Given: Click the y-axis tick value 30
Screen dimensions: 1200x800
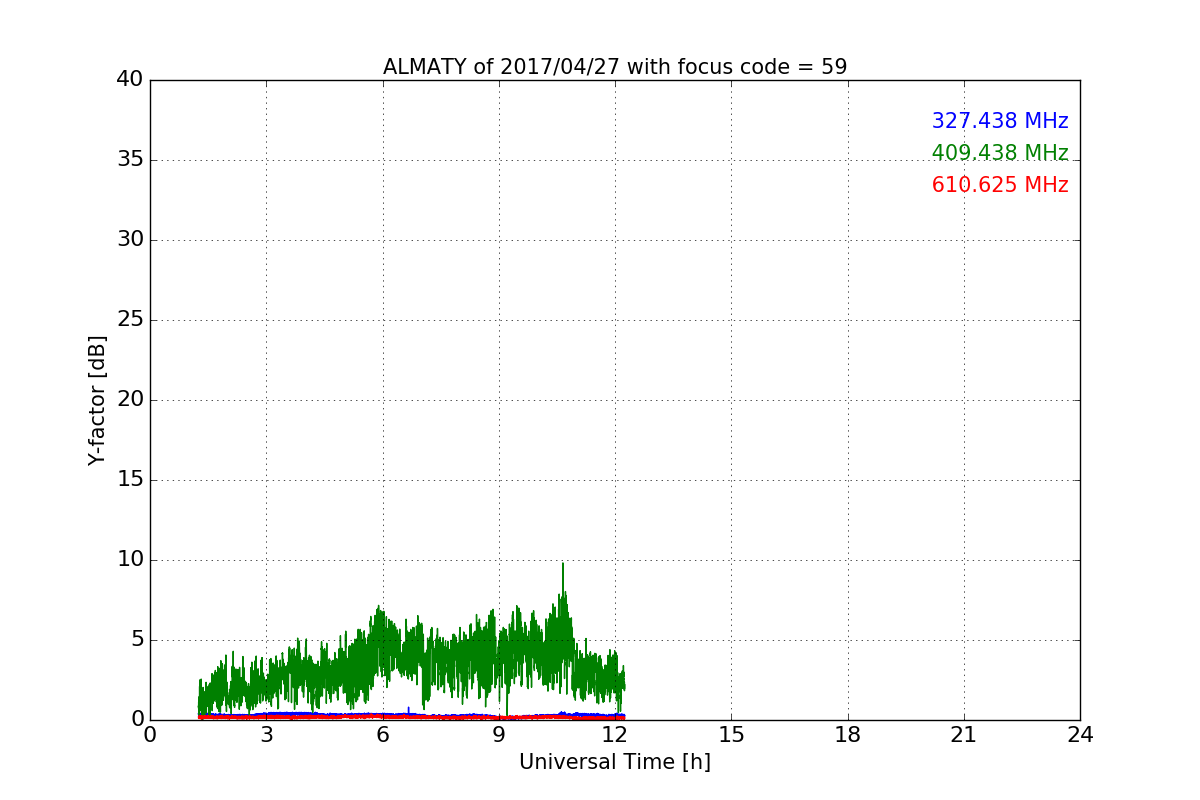Looking at the screenshot, I should click(130, 240).
